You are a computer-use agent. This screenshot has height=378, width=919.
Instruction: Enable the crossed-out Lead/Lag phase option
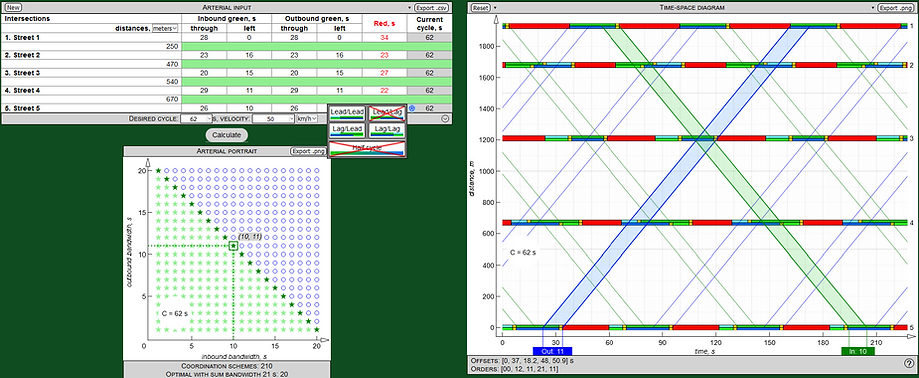click(387, 113)
